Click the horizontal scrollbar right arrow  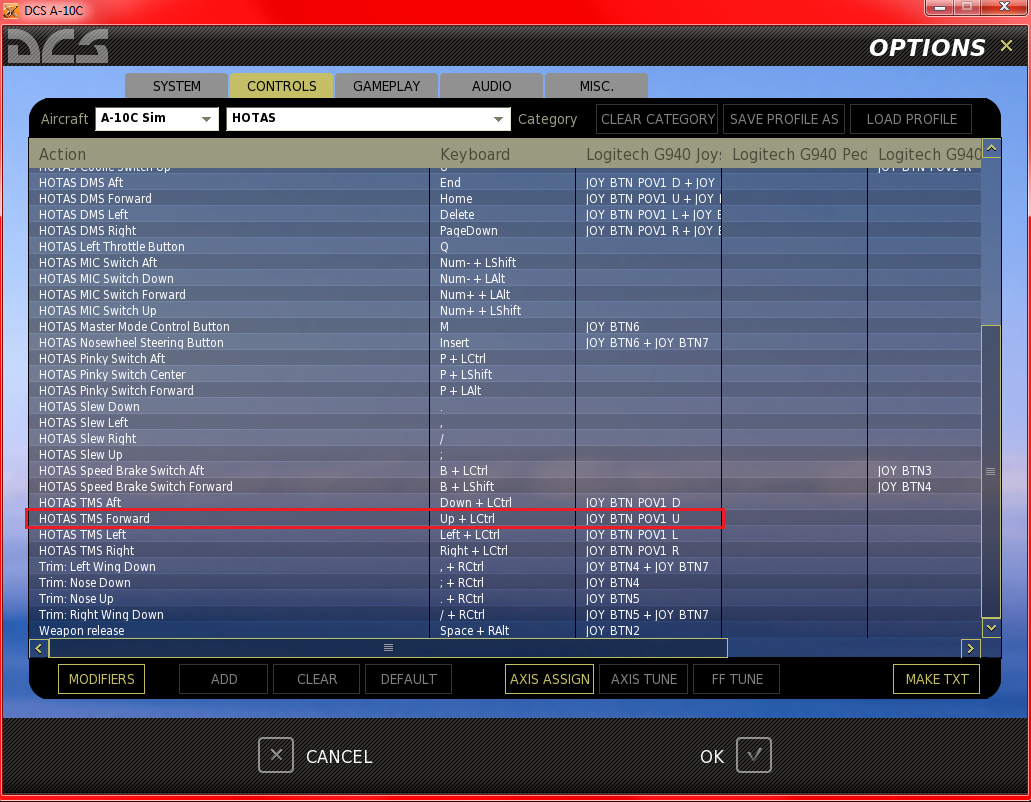click(x=971, y=649)
